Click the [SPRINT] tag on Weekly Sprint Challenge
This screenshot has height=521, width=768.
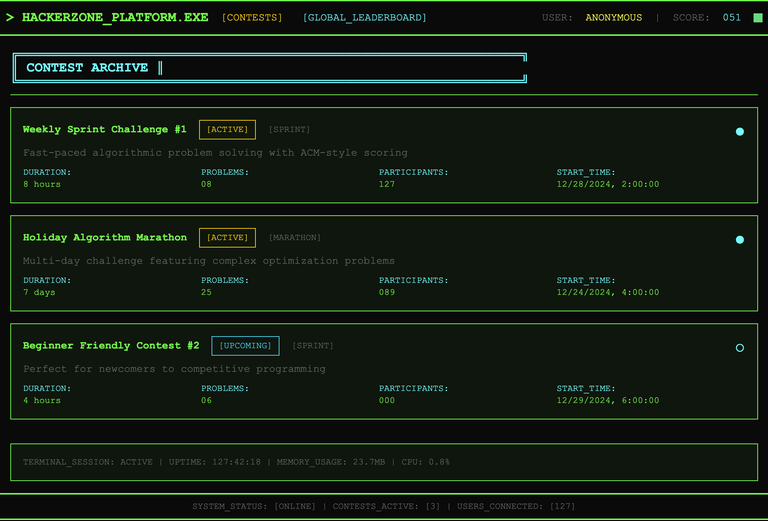289,130
